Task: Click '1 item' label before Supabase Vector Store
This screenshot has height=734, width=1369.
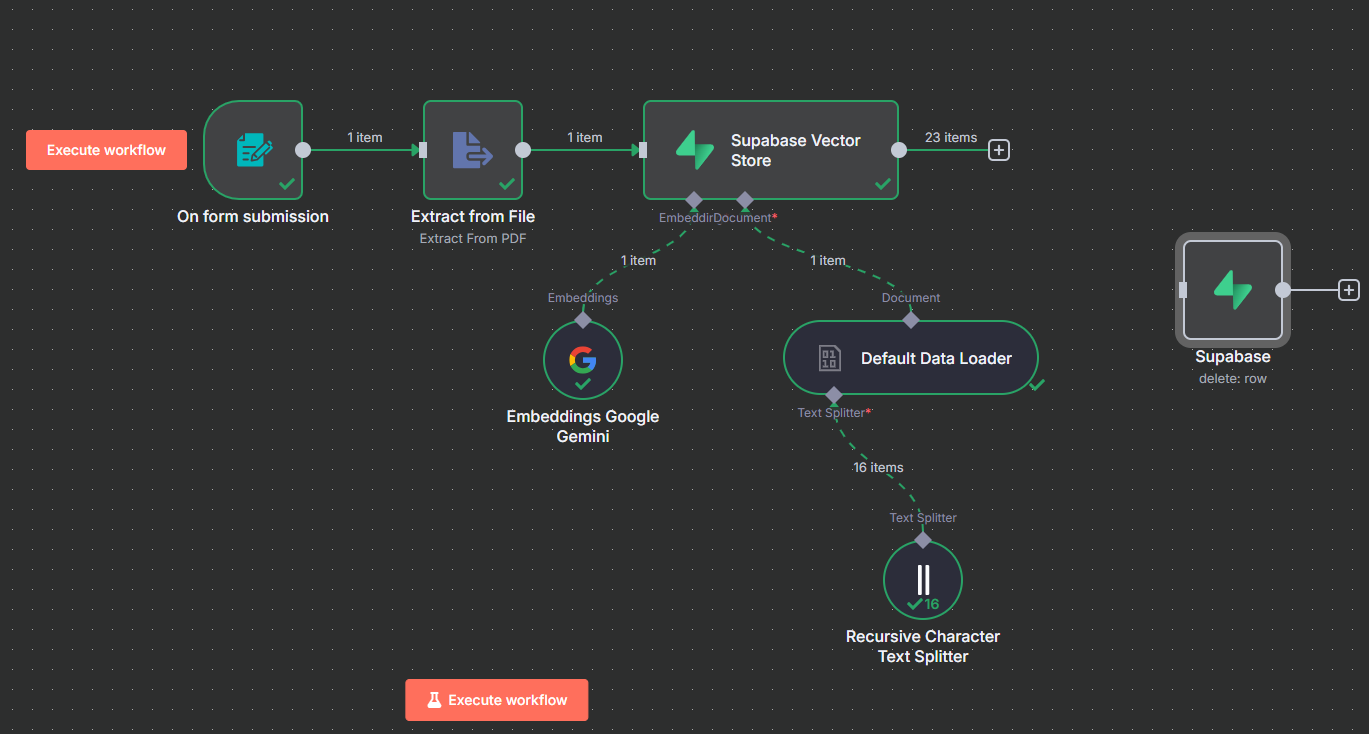Action: click(585, 137)
